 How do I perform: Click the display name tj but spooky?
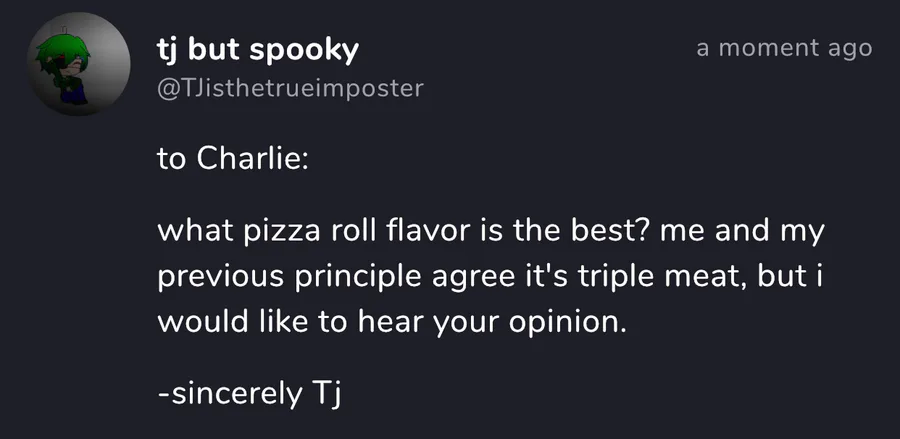tap(258, 50)
